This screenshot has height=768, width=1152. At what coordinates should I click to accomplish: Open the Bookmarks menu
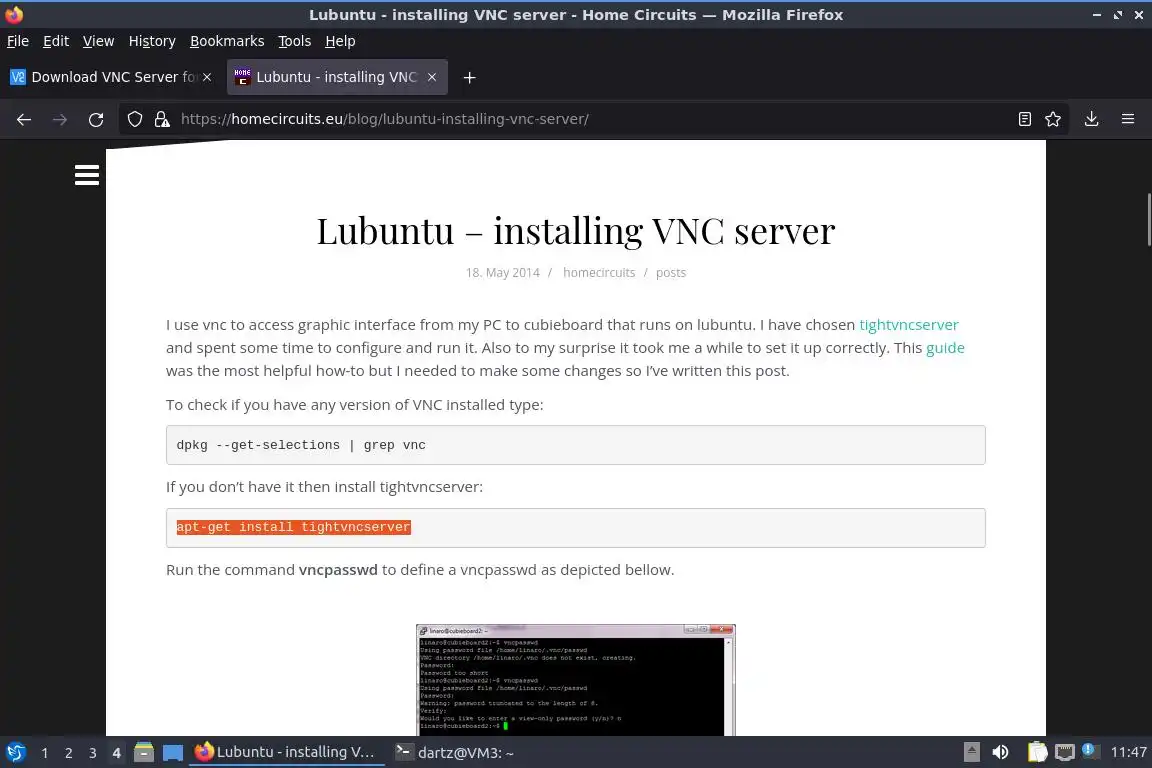(227, 41)
